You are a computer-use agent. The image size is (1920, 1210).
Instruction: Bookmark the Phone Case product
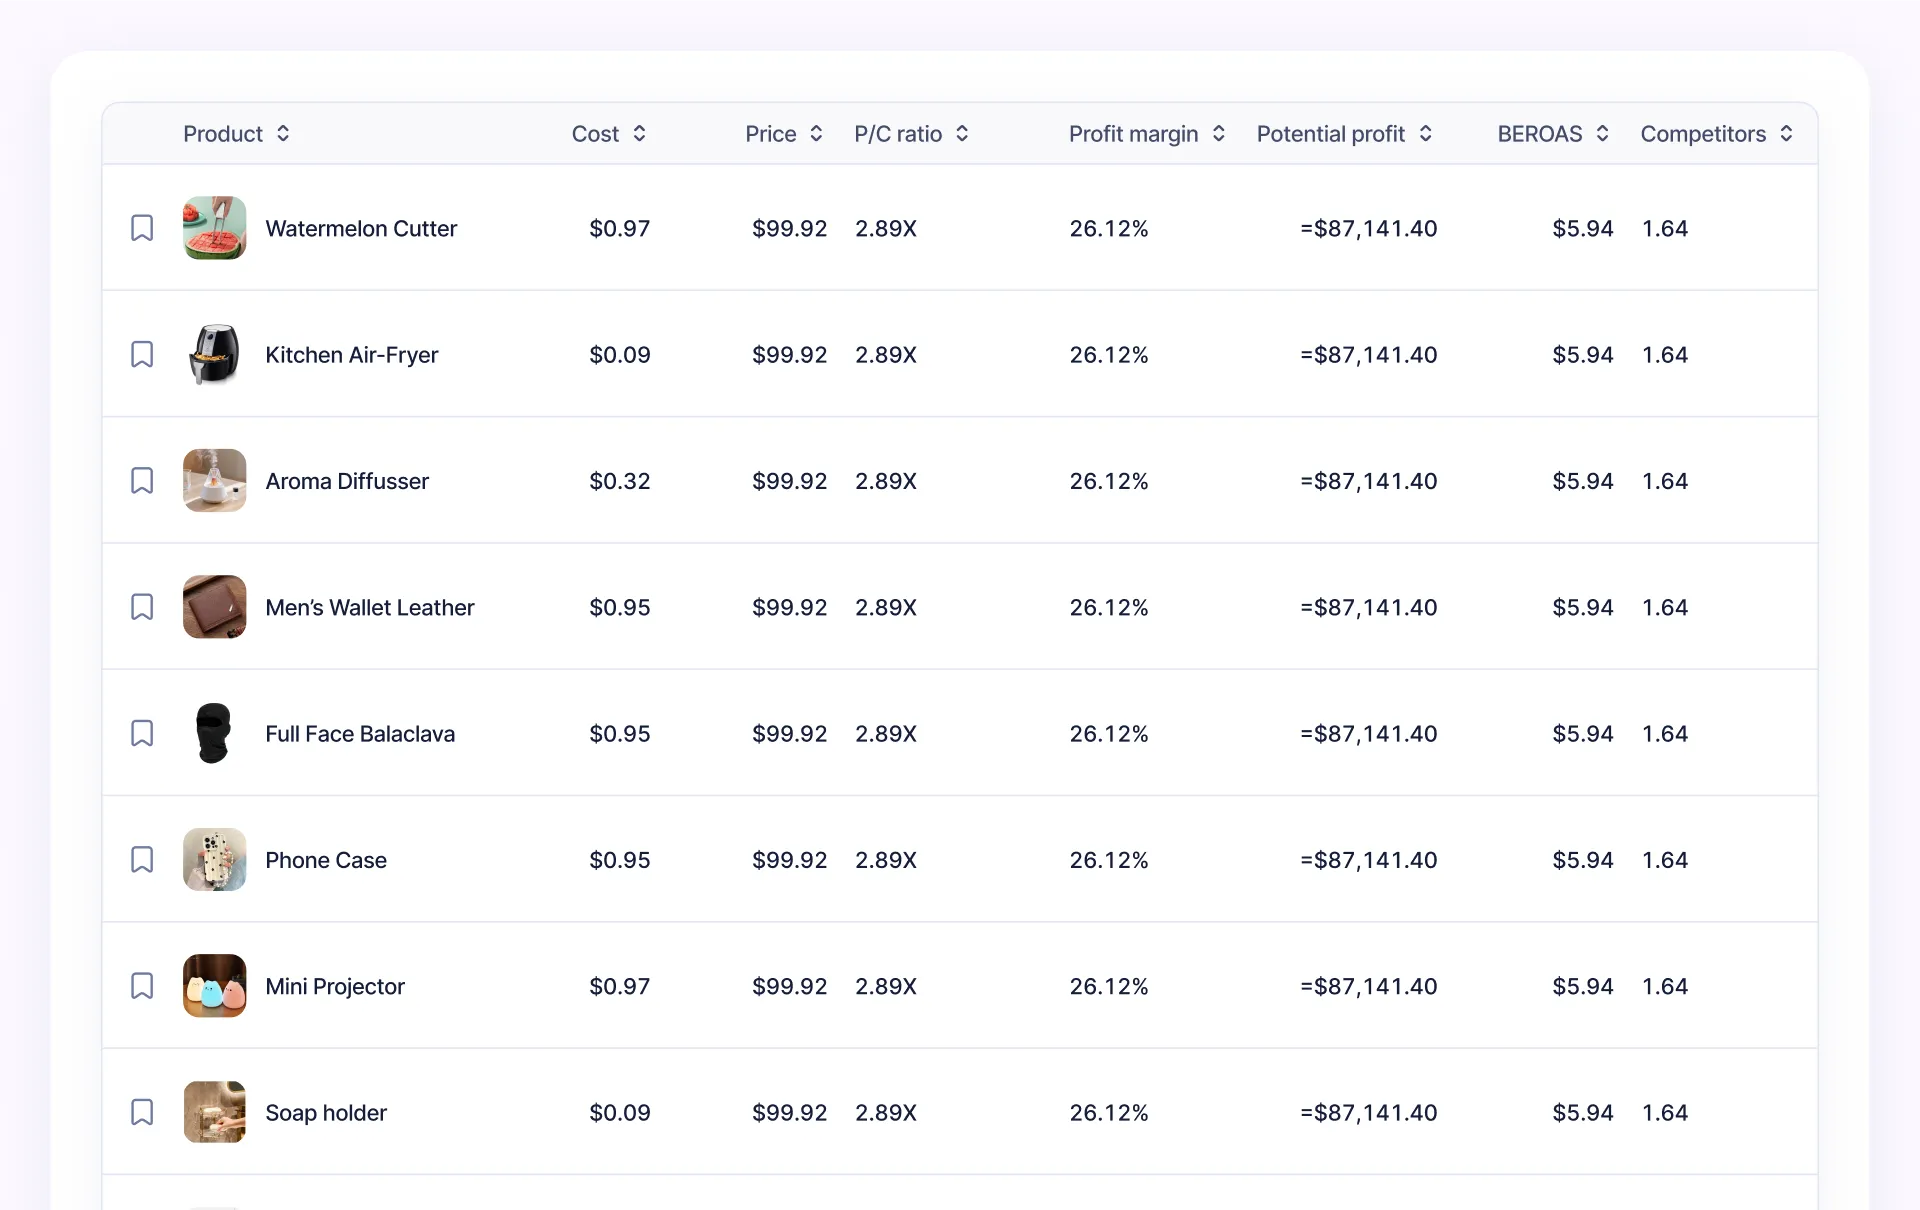(142, 860)
